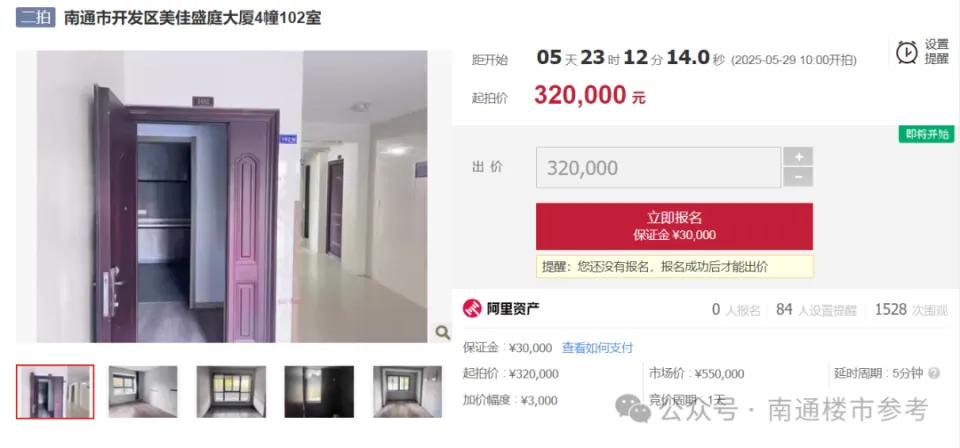Select the second room photo thumbnail
Viewport: 960px width, 448px height.
click(x=143, y=392)
